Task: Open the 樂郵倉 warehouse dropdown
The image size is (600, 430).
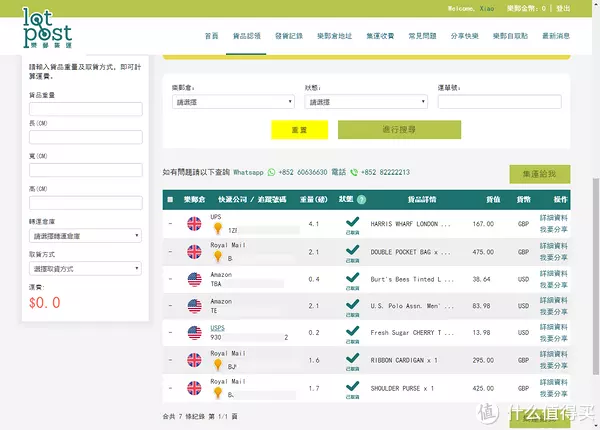Action: point(233,102)
